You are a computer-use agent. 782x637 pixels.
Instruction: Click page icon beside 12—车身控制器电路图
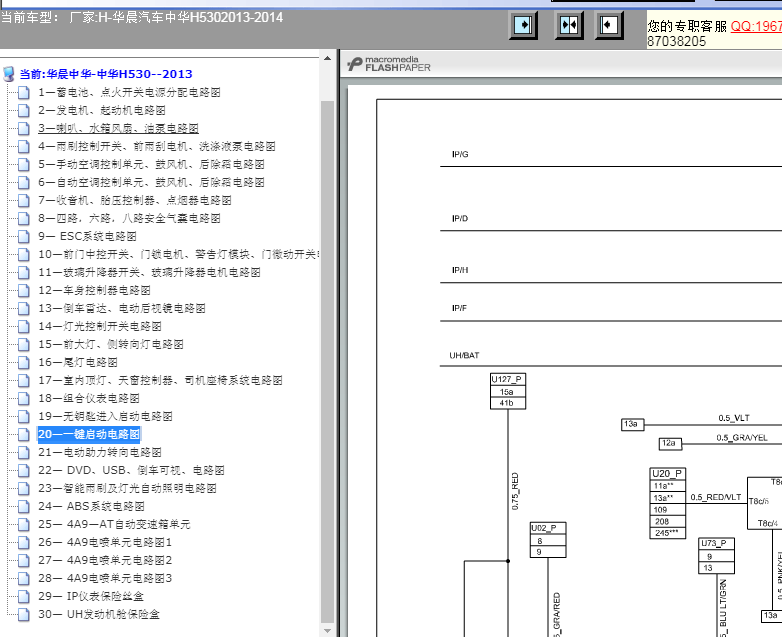[24, 291]
